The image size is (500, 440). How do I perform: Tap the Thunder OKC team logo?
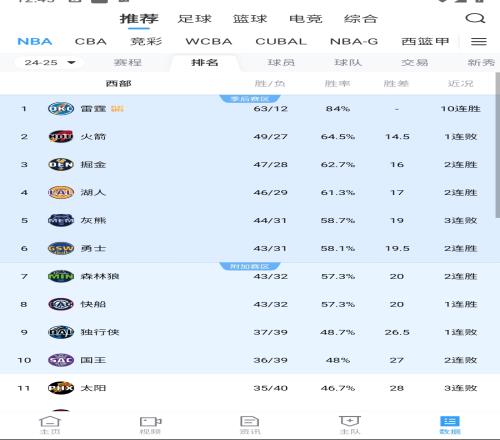(61, 109)
